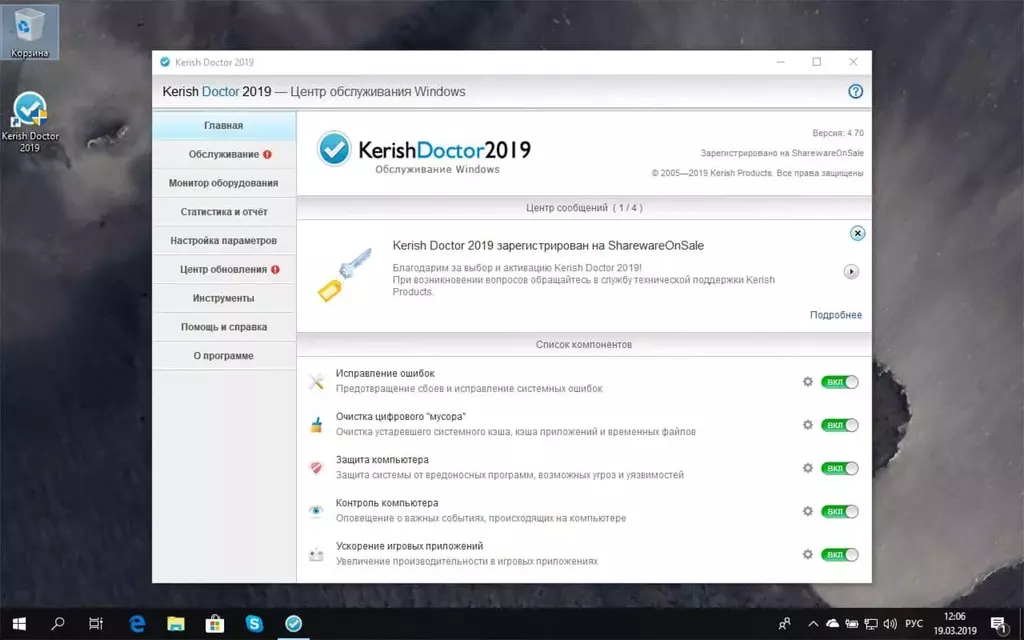Viewport: 1024px width, 640px height.
Task: Open settings gear for Защита компьютера
Action: 808,468
